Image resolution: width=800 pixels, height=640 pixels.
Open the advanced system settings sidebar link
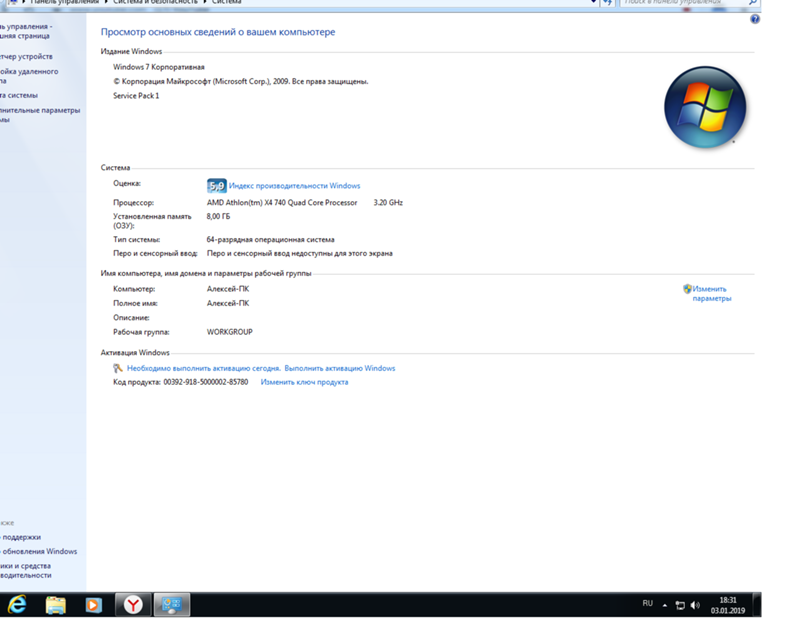(x=40, y=115)
